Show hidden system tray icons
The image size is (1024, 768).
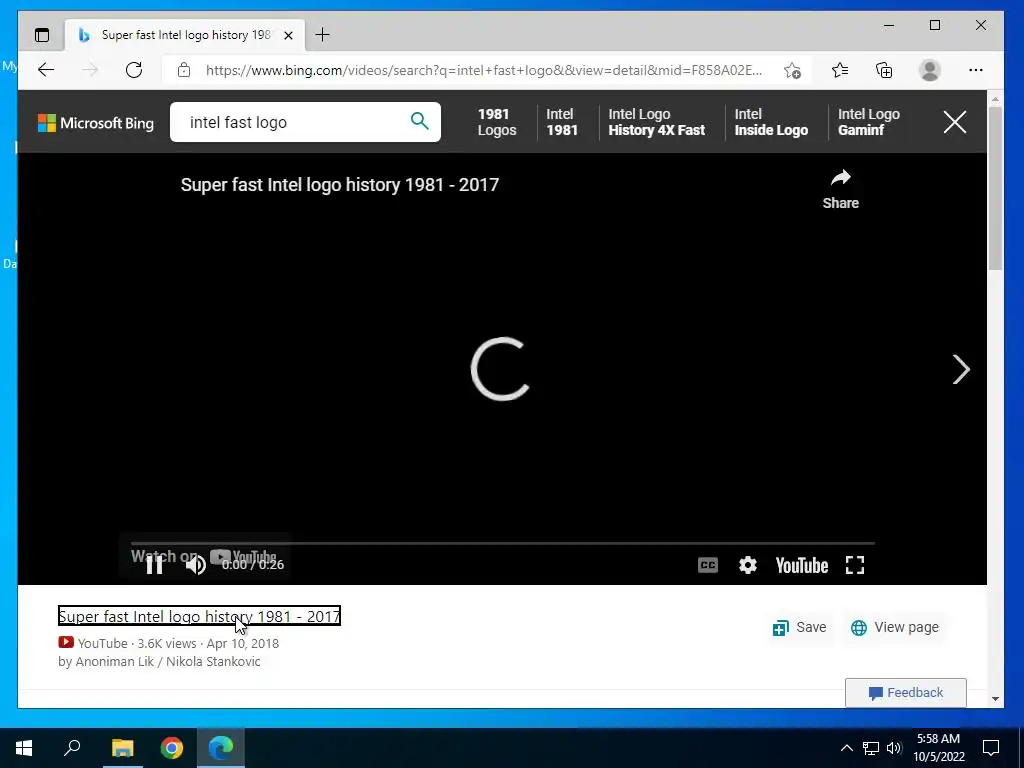tap(846, 748)
